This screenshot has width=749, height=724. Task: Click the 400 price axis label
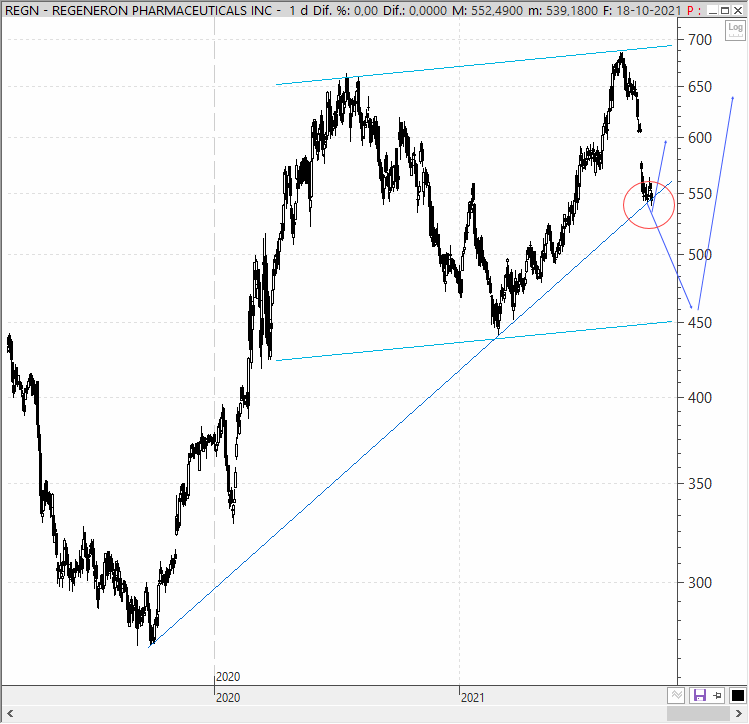click(700, 398)
